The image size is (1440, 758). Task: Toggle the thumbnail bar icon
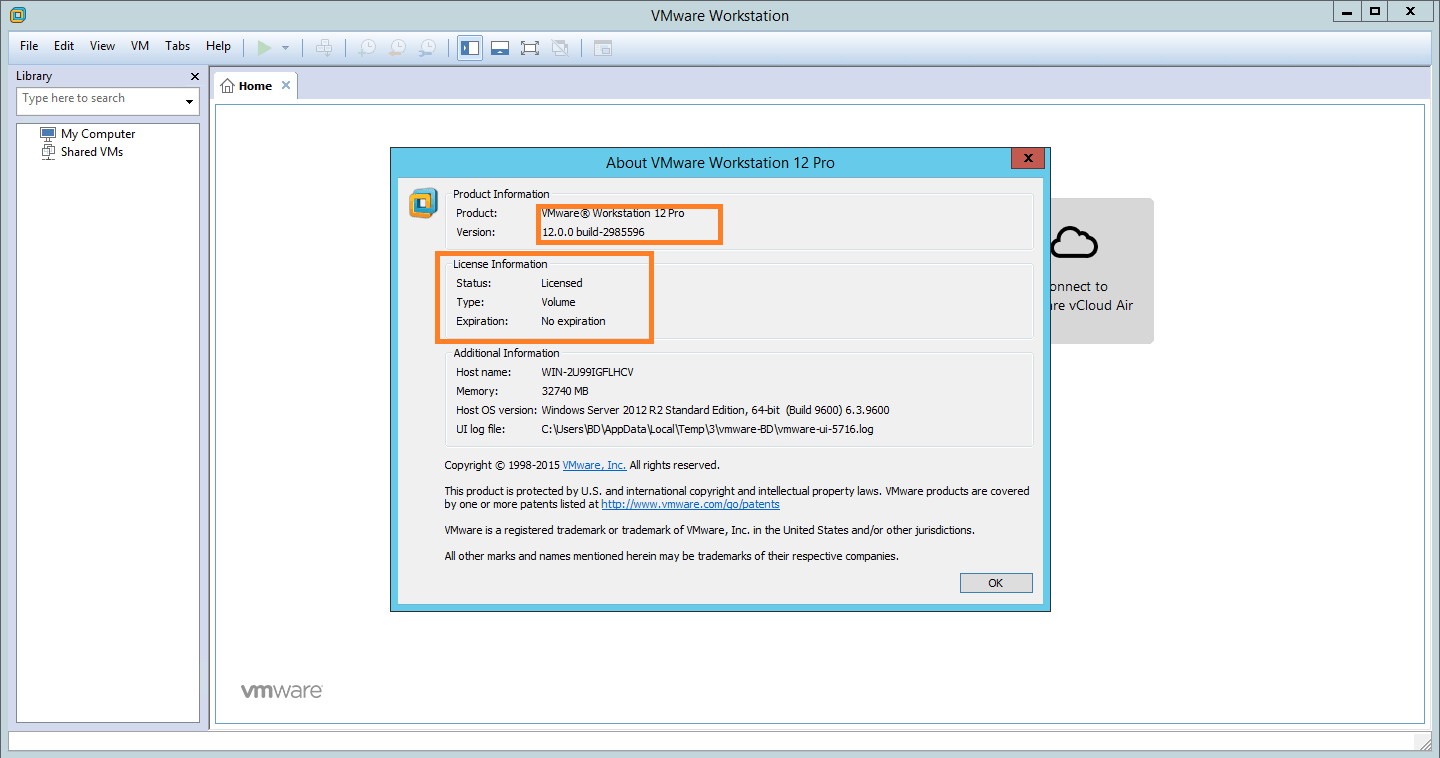coord(500,47)
